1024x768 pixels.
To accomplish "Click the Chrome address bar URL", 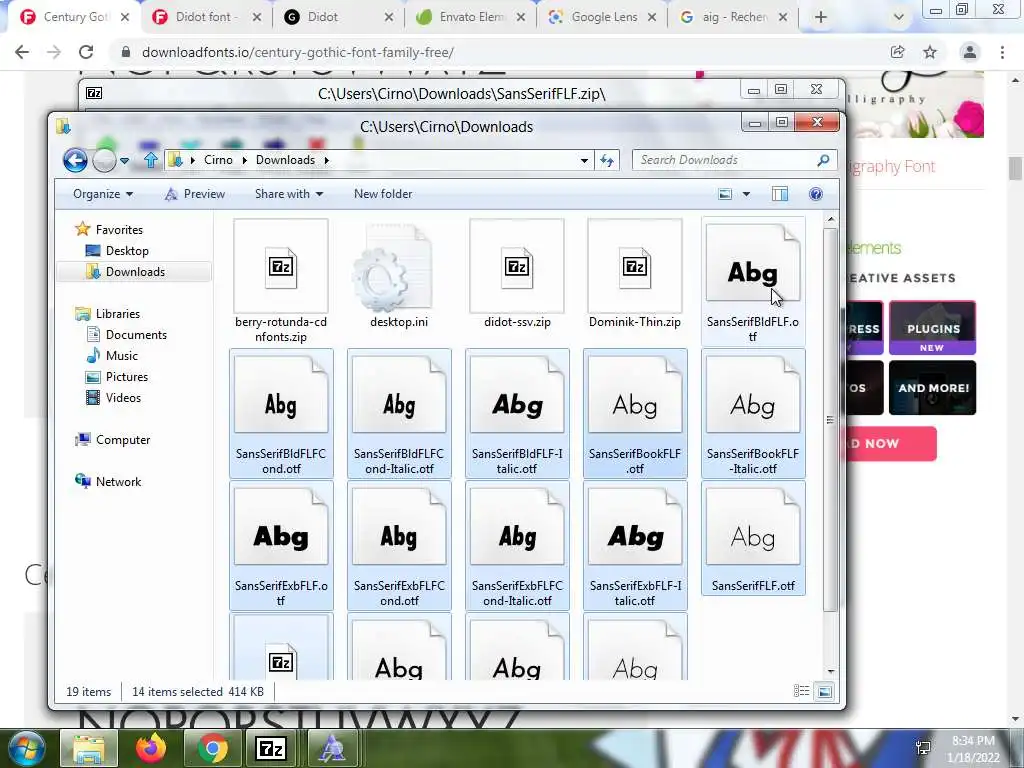I will coord(298,52).
